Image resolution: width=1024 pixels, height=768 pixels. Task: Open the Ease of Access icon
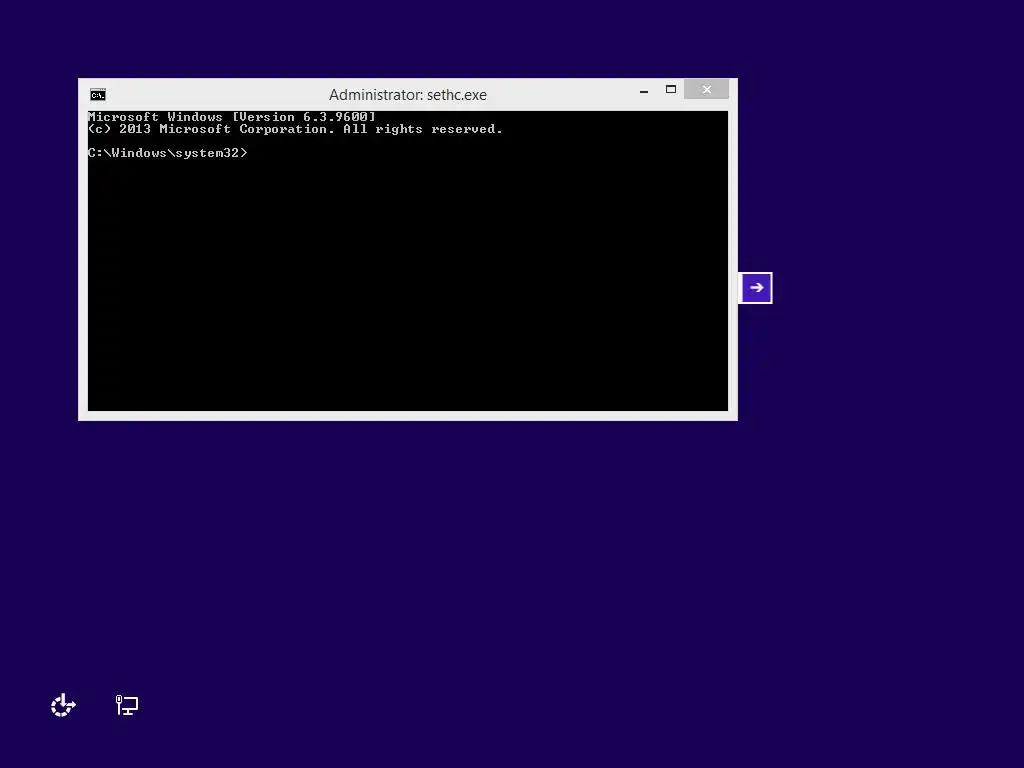click(x=63, y=705)
